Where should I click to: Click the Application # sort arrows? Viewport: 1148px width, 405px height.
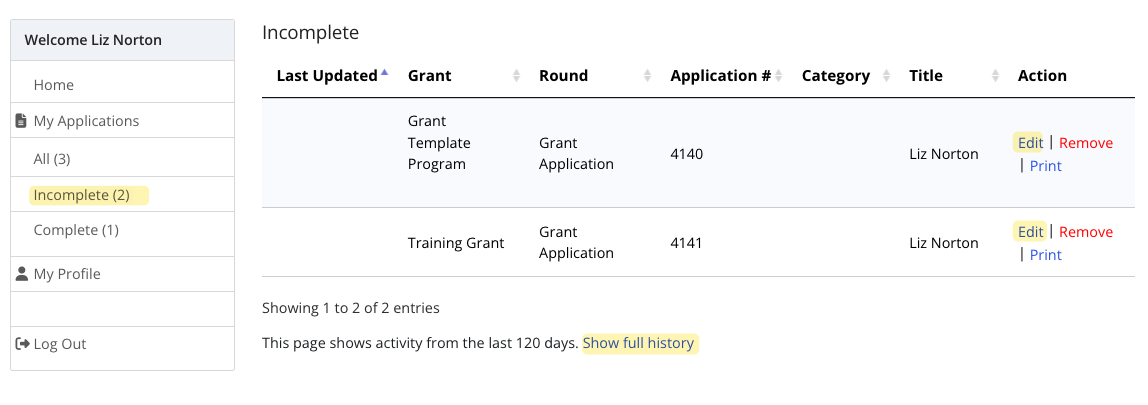click(779, 76)
